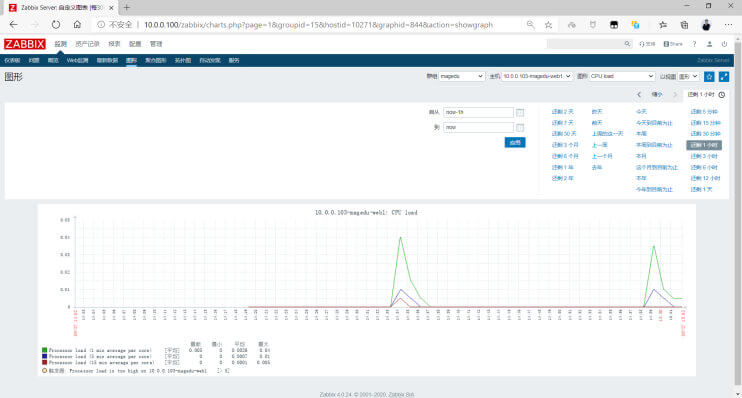Go to 聚合图形 (Screens) submenu

tap(155, 61)
